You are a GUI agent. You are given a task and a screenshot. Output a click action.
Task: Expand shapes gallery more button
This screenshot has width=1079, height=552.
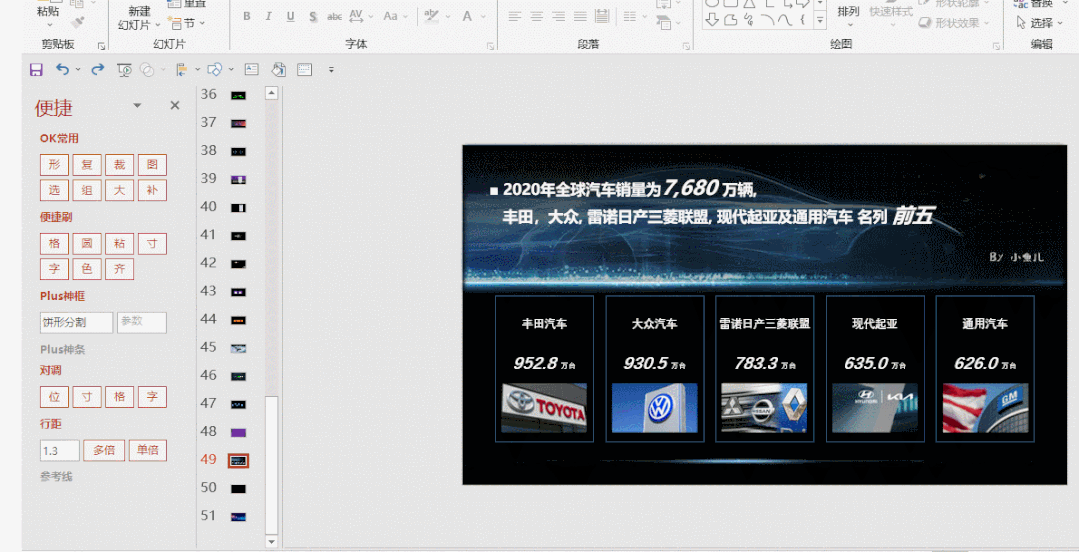[820, 21]
